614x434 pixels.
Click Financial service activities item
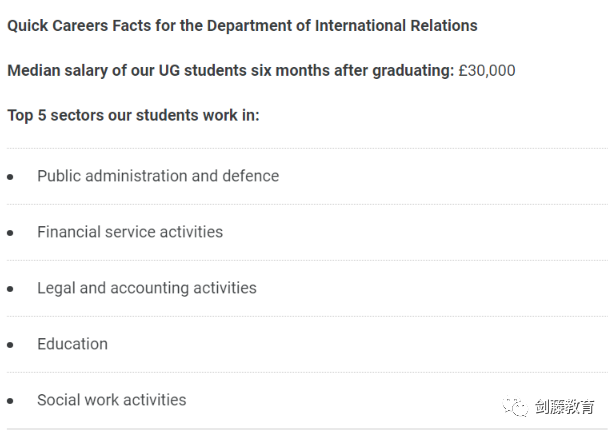click(130, 232)
